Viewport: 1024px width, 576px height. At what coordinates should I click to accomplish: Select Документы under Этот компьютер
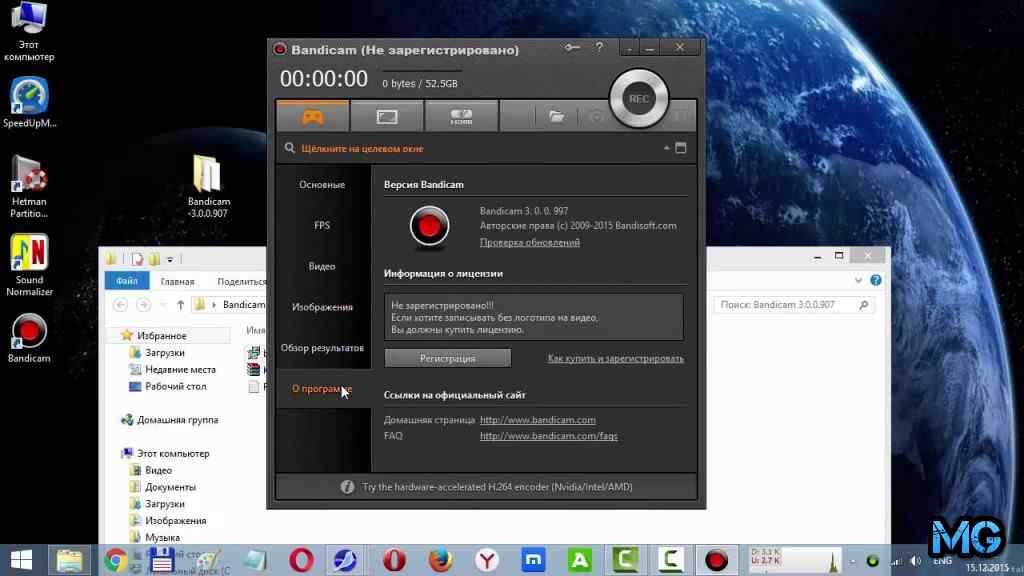[x=170, y=487]
